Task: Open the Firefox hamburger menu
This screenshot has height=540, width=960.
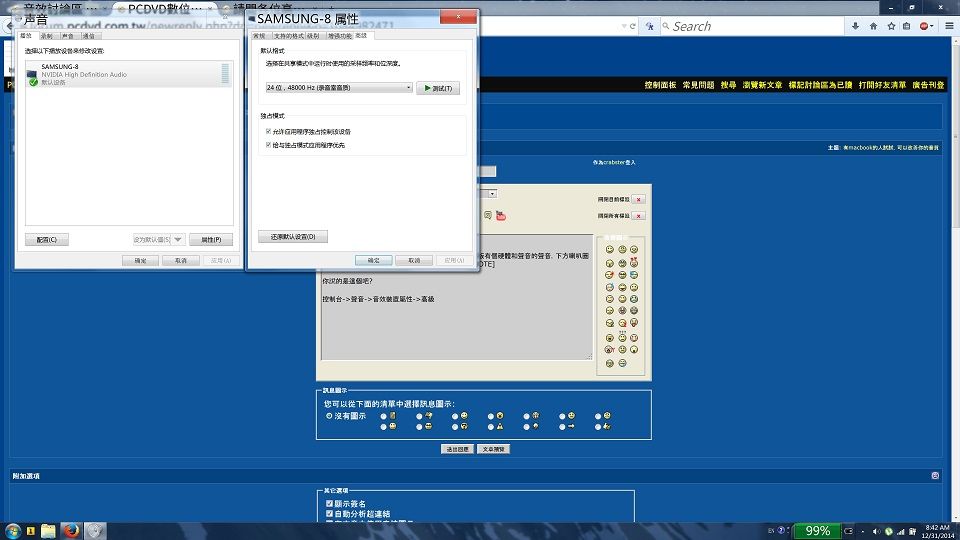Action: pos(949,26)
